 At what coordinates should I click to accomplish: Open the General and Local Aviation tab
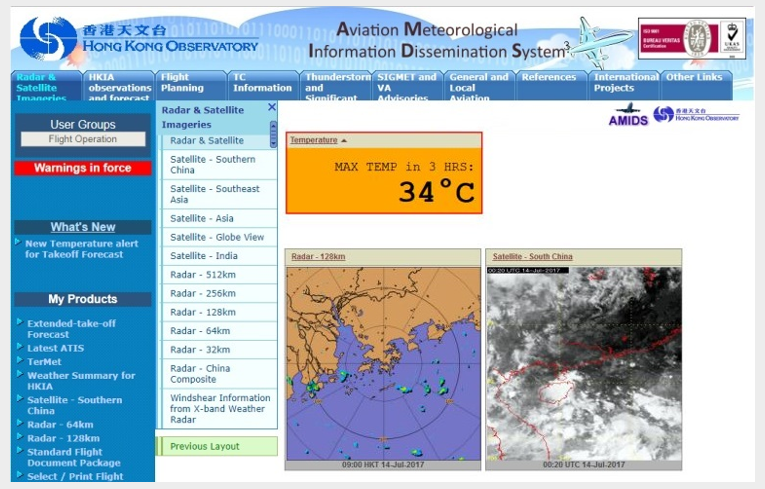[x=480, y=87]
